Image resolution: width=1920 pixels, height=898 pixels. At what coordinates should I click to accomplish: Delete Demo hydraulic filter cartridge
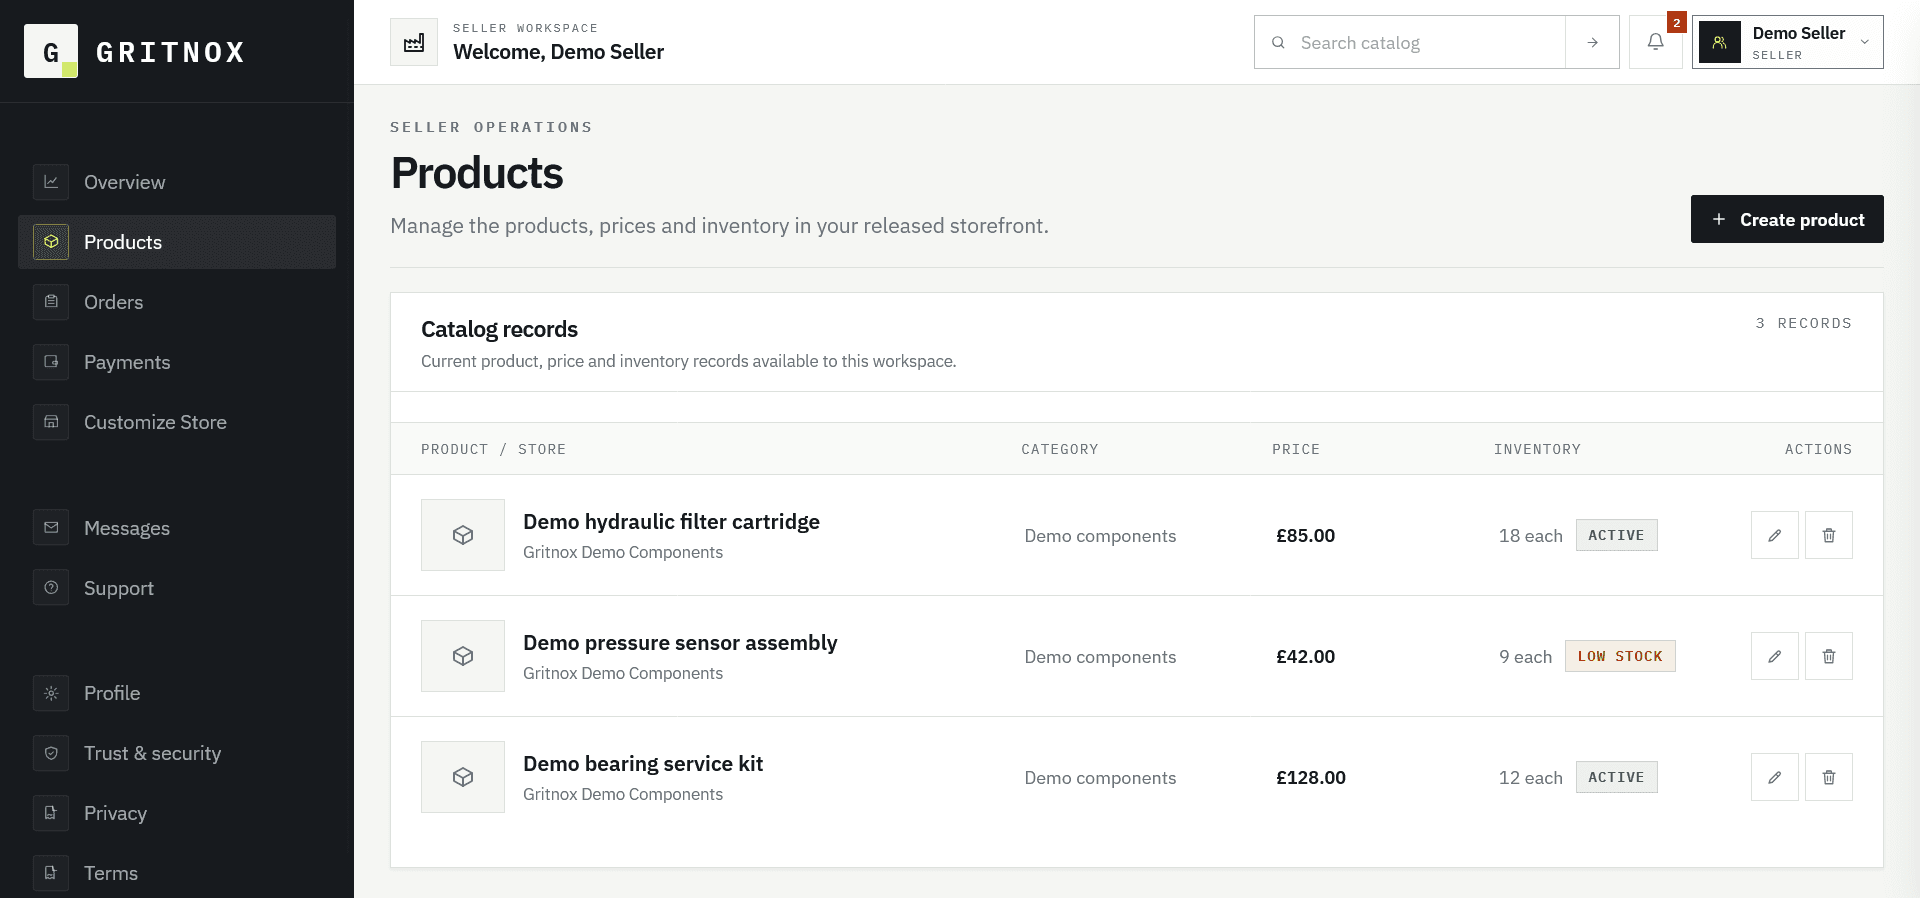point(1829,535)
